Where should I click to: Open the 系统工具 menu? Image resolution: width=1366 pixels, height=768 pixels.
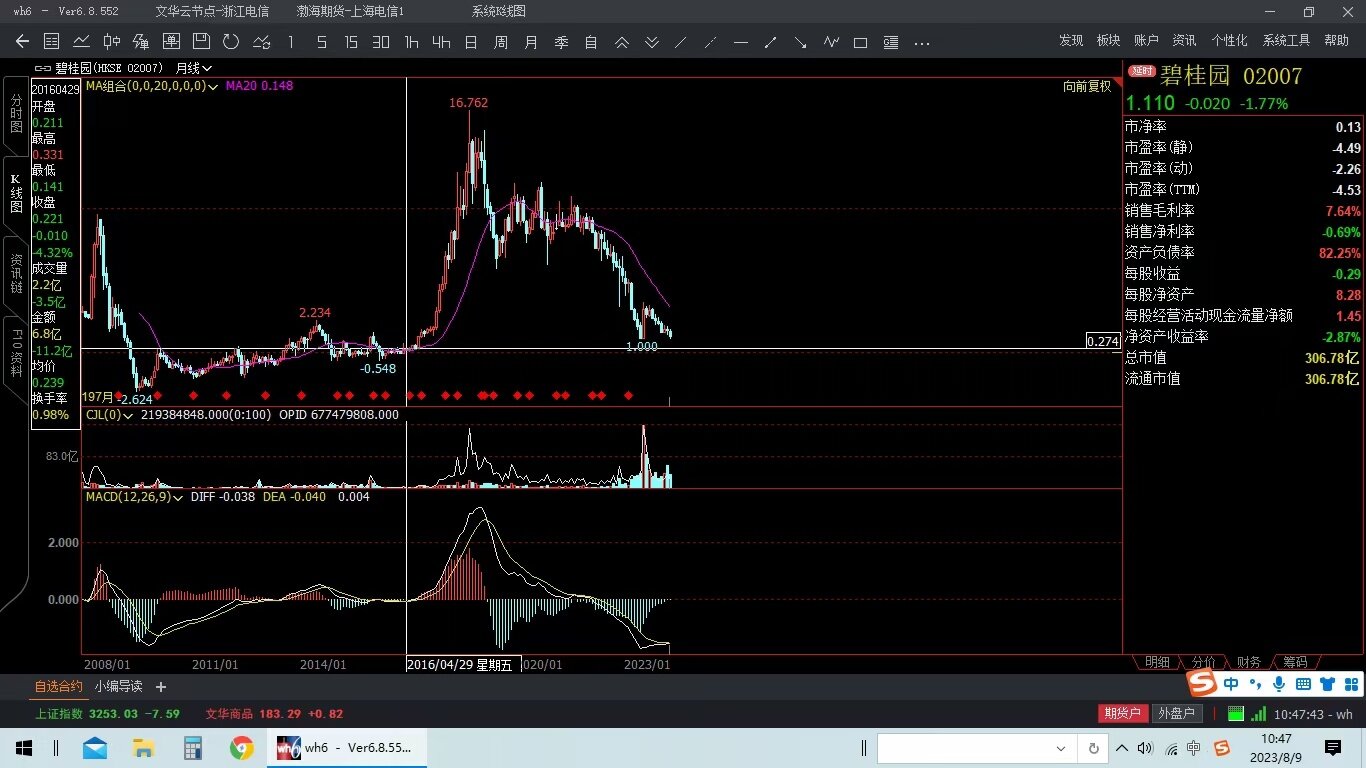(1286, 40)
